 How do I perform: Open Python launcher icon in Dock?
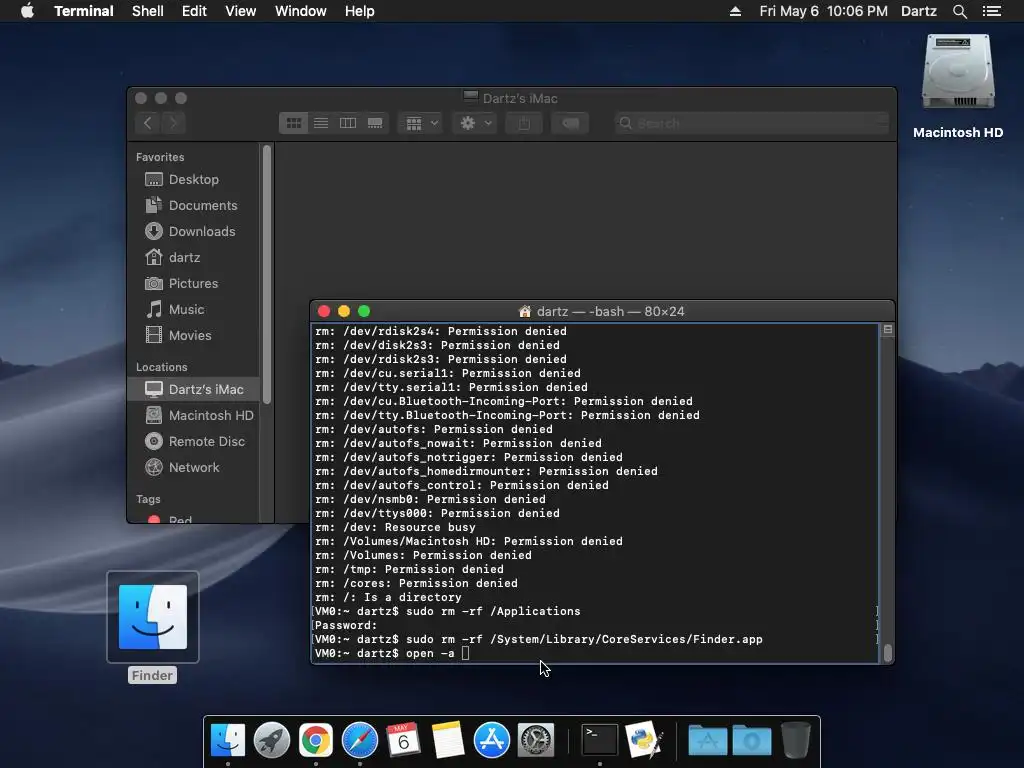point(644,740)
